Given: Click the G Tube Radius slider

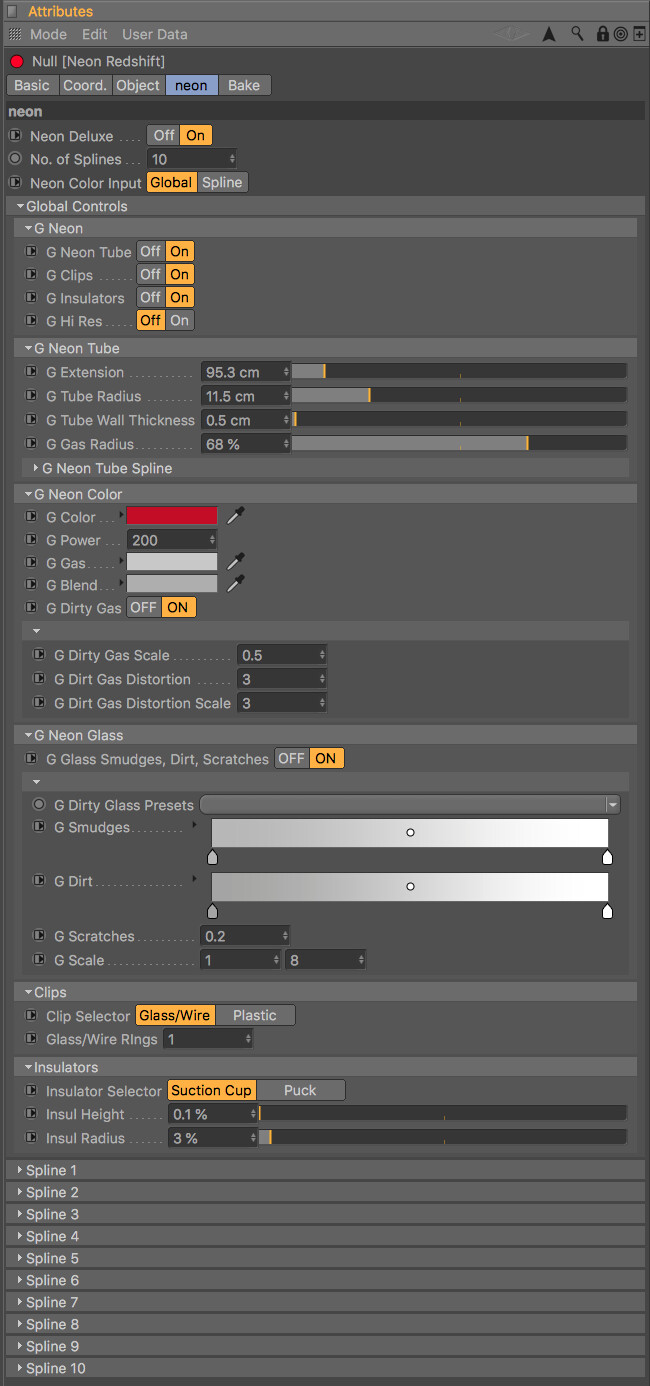Looking at the screenshot, I should 459,395.
